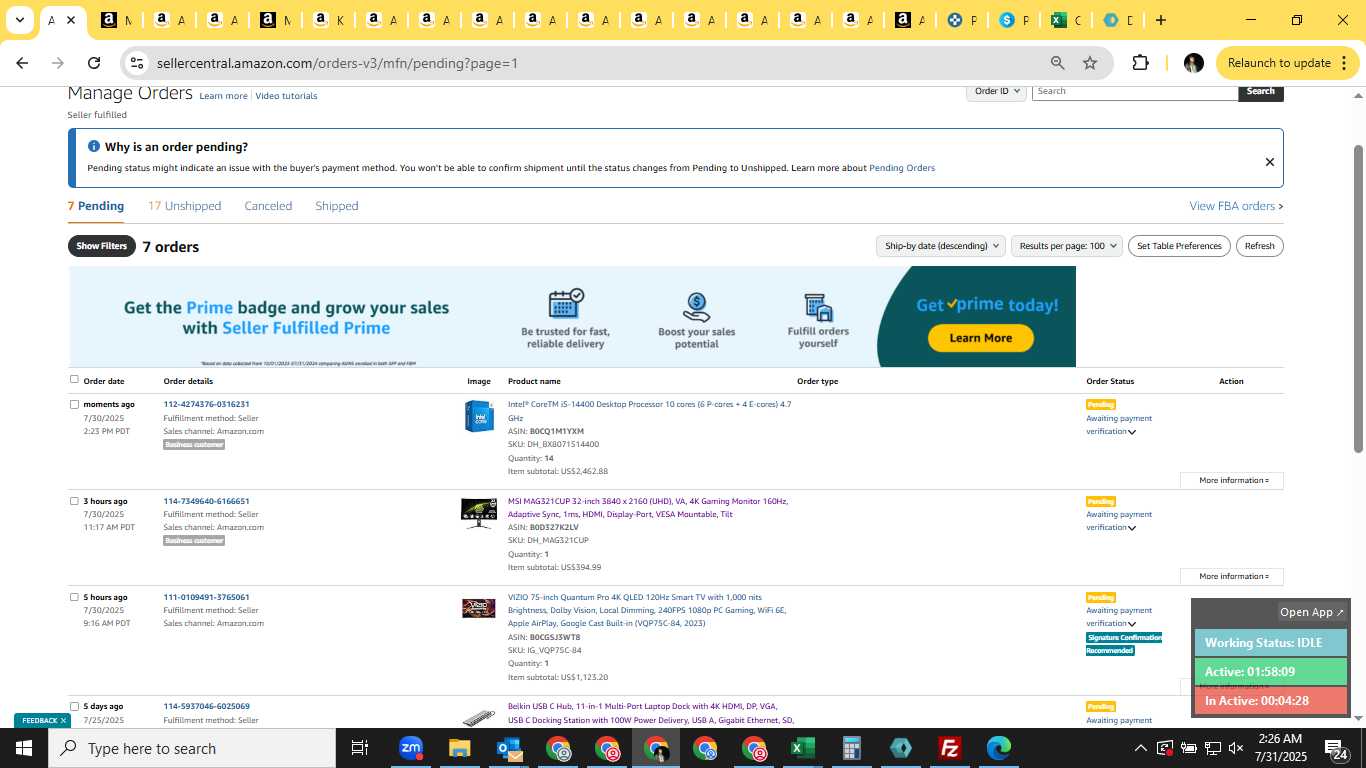Screen dimensions: 1366x768
Task: Switch to the Canceled tab
Action: [x=268, y=206]
